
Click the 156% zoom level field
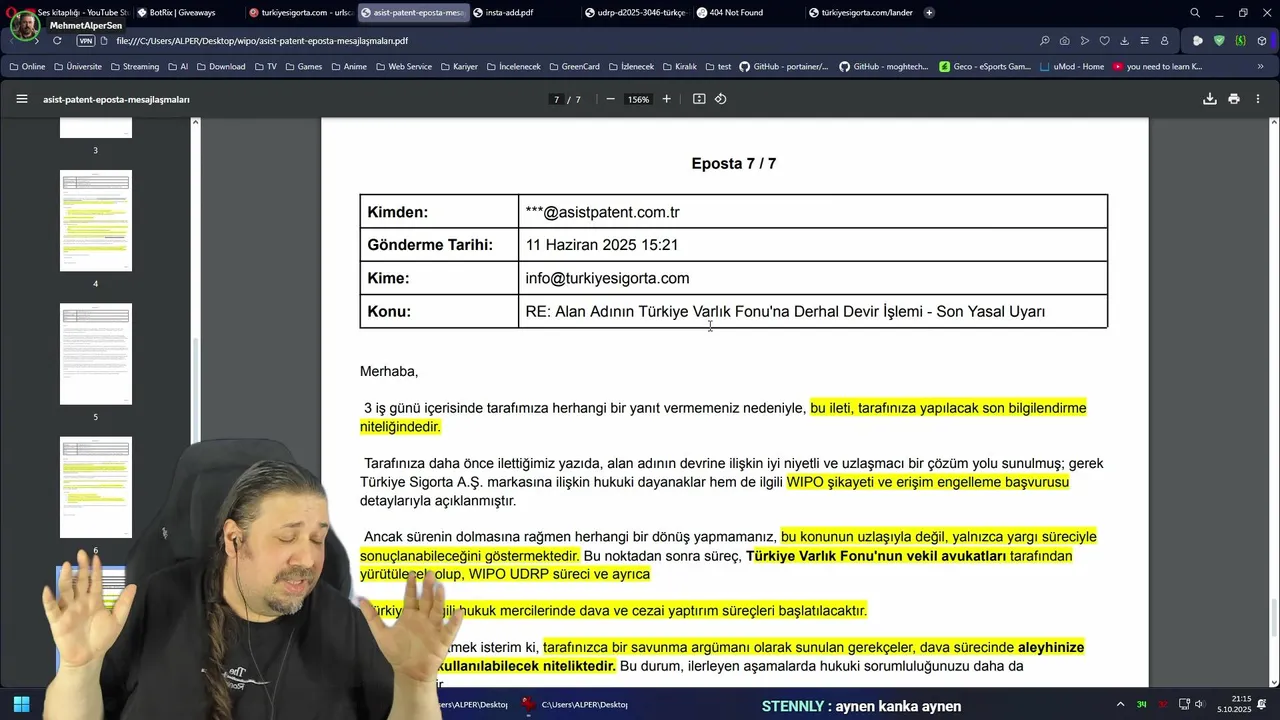pos(638,99)
